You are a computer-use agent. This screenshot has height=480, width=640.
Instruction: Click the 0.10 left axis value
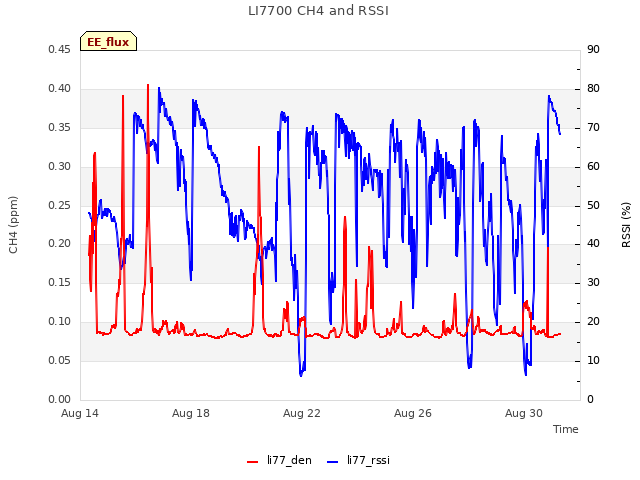pos(59,322)
